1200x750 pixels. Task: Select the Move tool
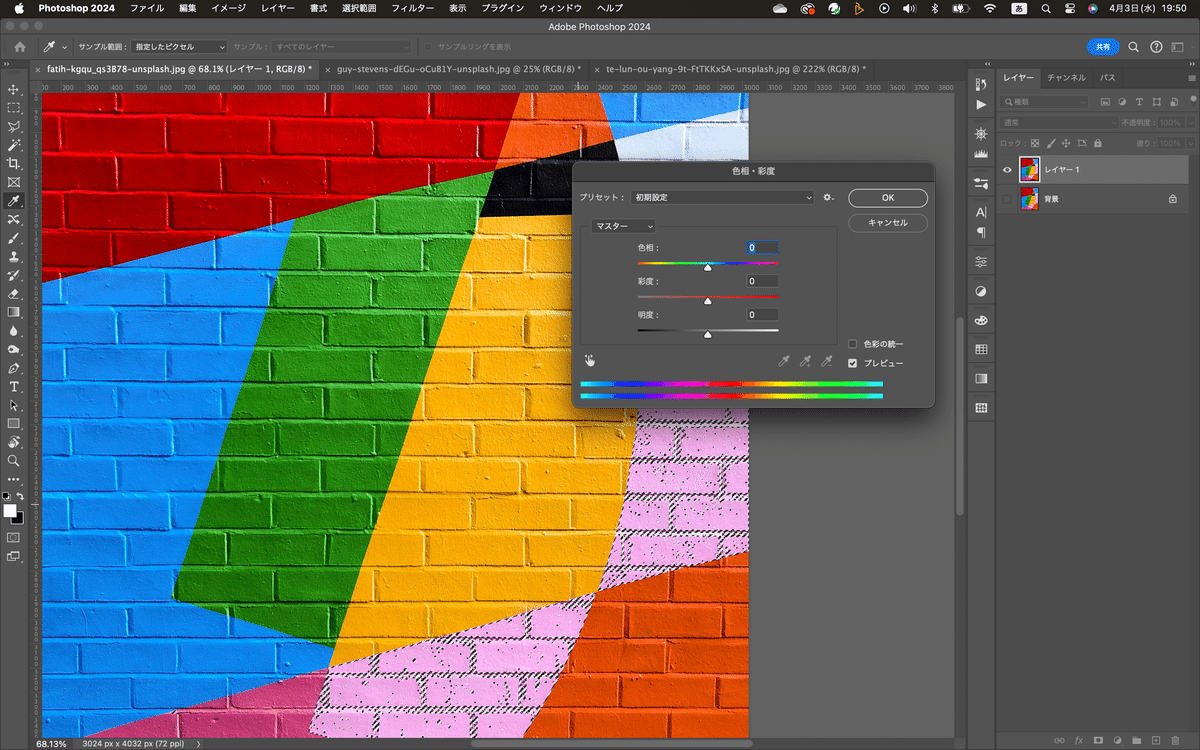pos(14,89)
